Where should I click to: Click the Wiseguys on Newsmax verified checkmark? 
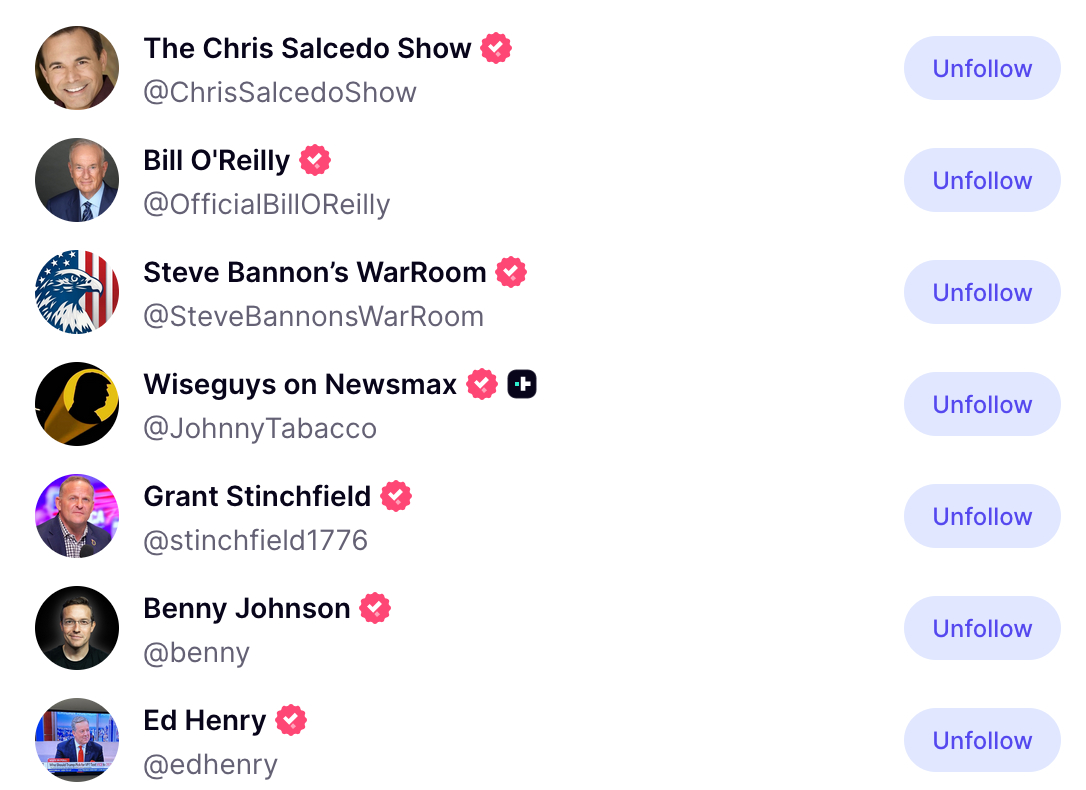[x=482, y=384]
